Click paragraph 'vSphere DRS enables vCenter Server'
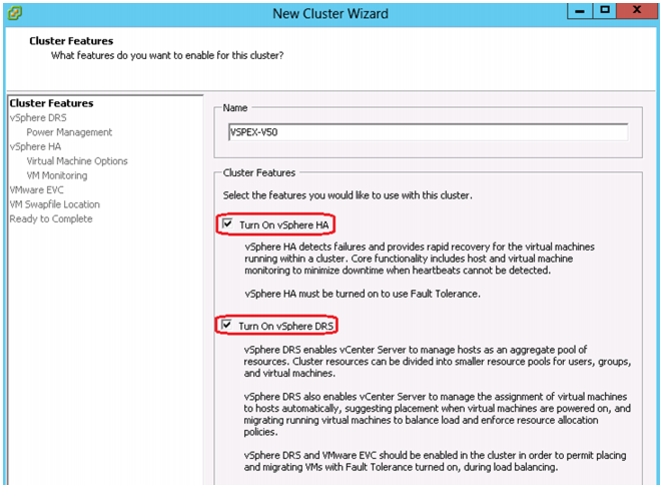 [x=437, y=361]
